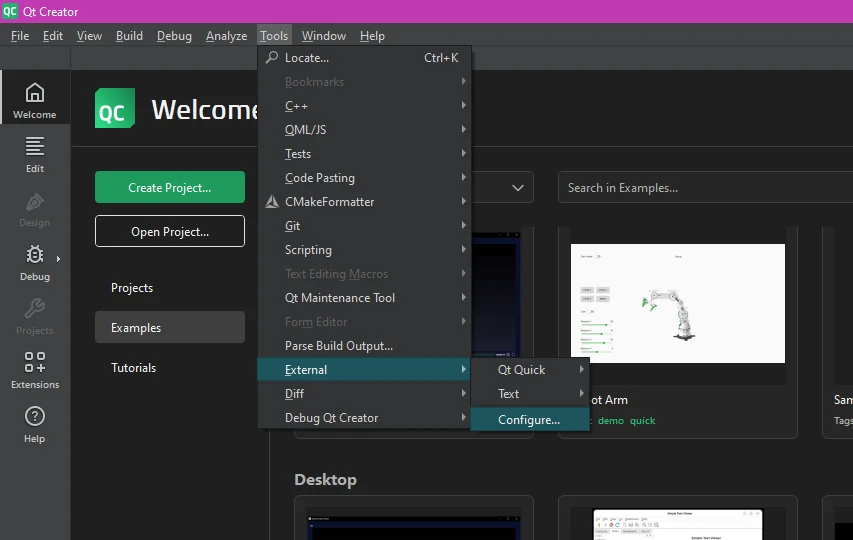Open the Analyze menu
This screenshot has height=540, width=853.
226,36
